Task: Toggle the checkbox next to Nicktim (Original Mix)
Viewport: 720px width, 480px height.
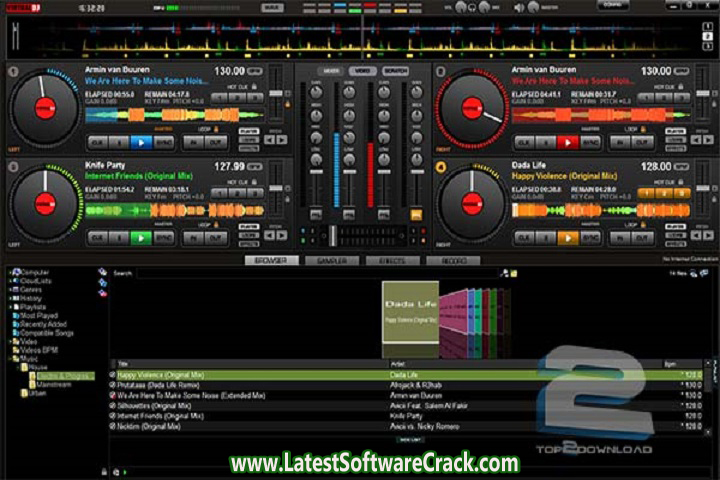Action: click(113, 425)
